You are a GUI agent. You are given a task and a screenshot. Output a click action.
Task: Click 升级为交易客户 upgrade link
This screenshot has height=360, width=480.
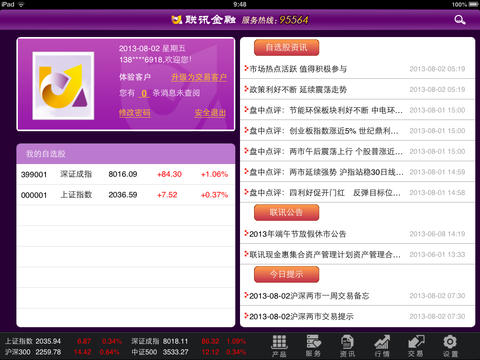pyautogui.click(x=199, y=77)
